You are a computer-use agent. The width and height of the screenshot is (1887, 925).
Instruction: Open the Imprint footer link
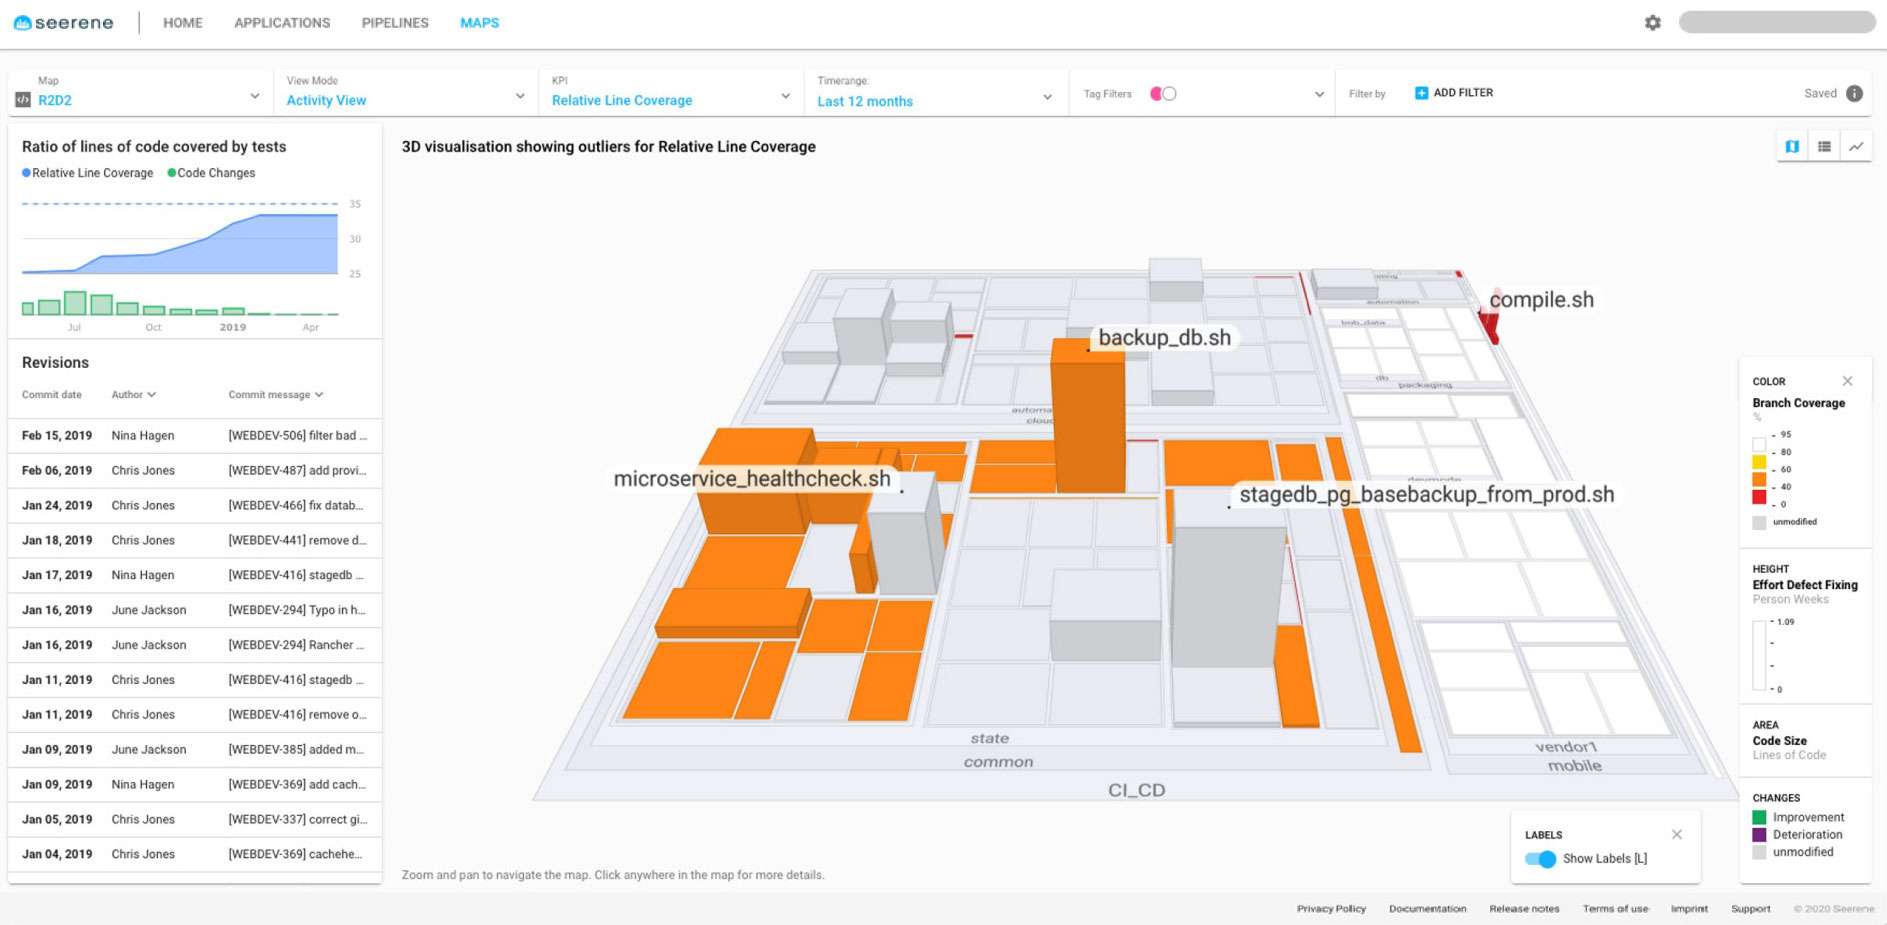(1689, 909)
